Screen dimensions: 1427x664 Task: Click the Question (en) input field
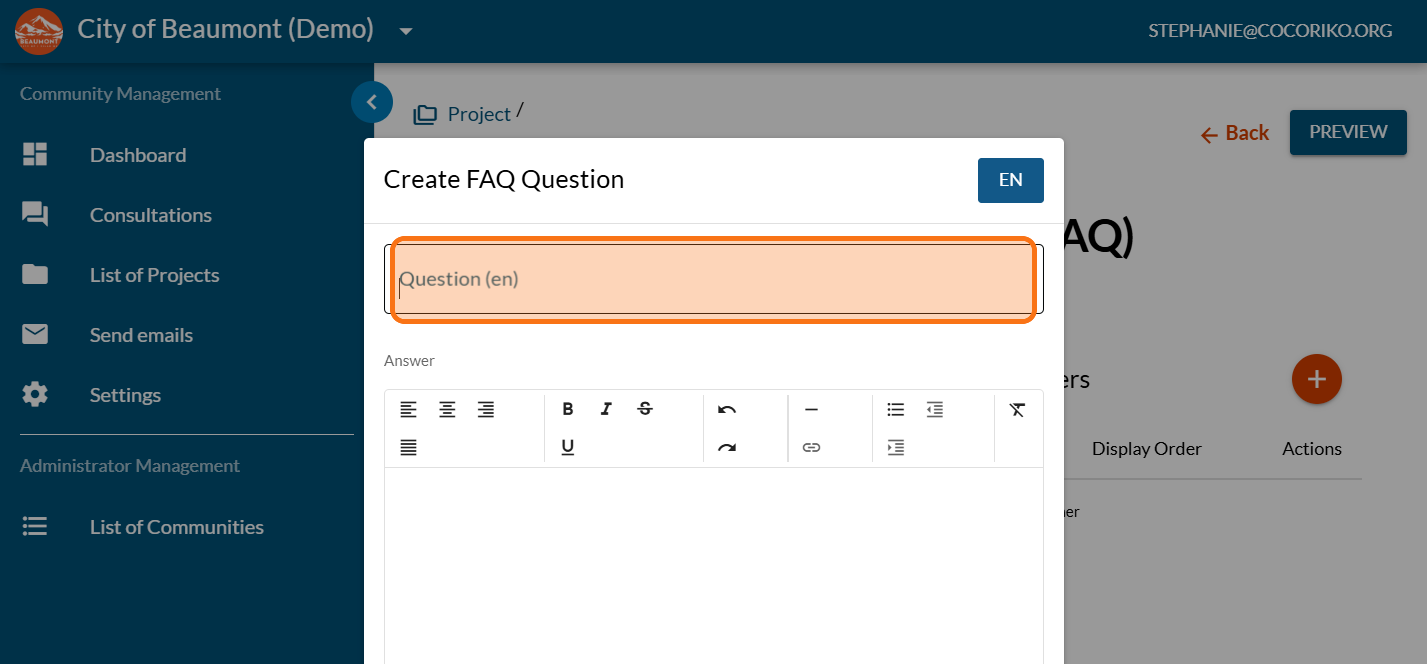[713, 280]
